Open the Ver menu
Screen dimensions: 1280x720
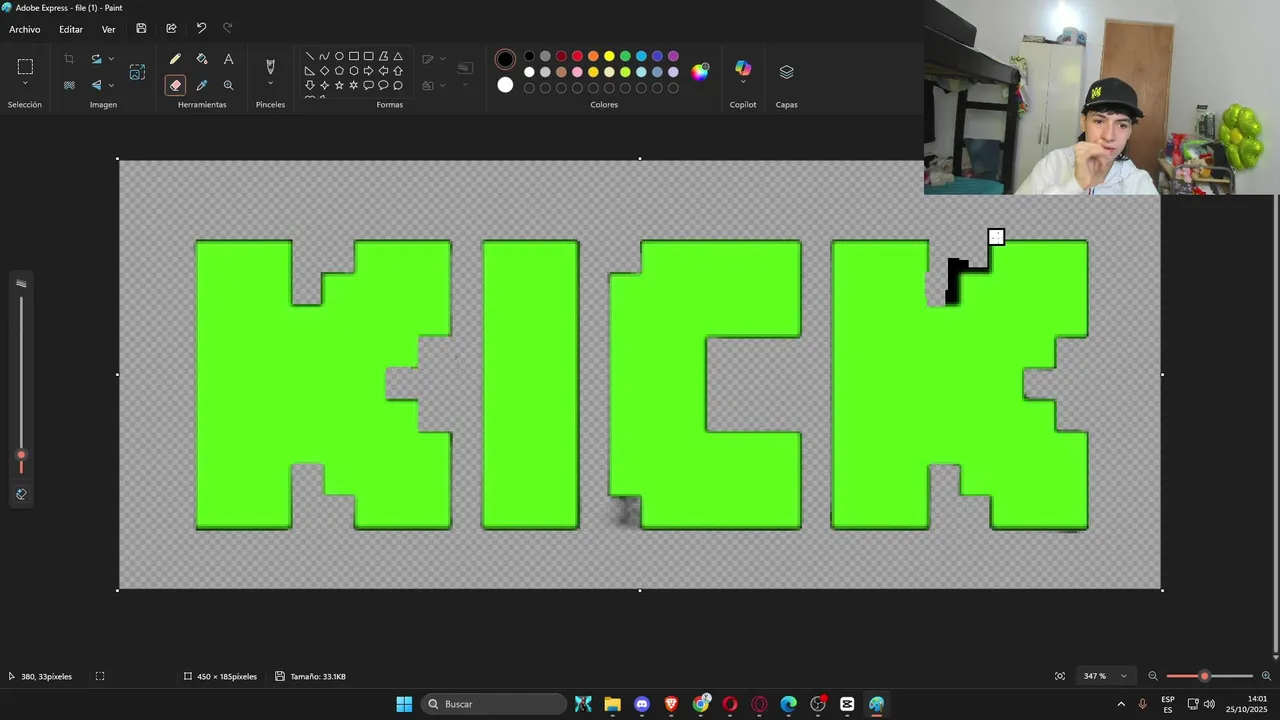click(108, 29)
